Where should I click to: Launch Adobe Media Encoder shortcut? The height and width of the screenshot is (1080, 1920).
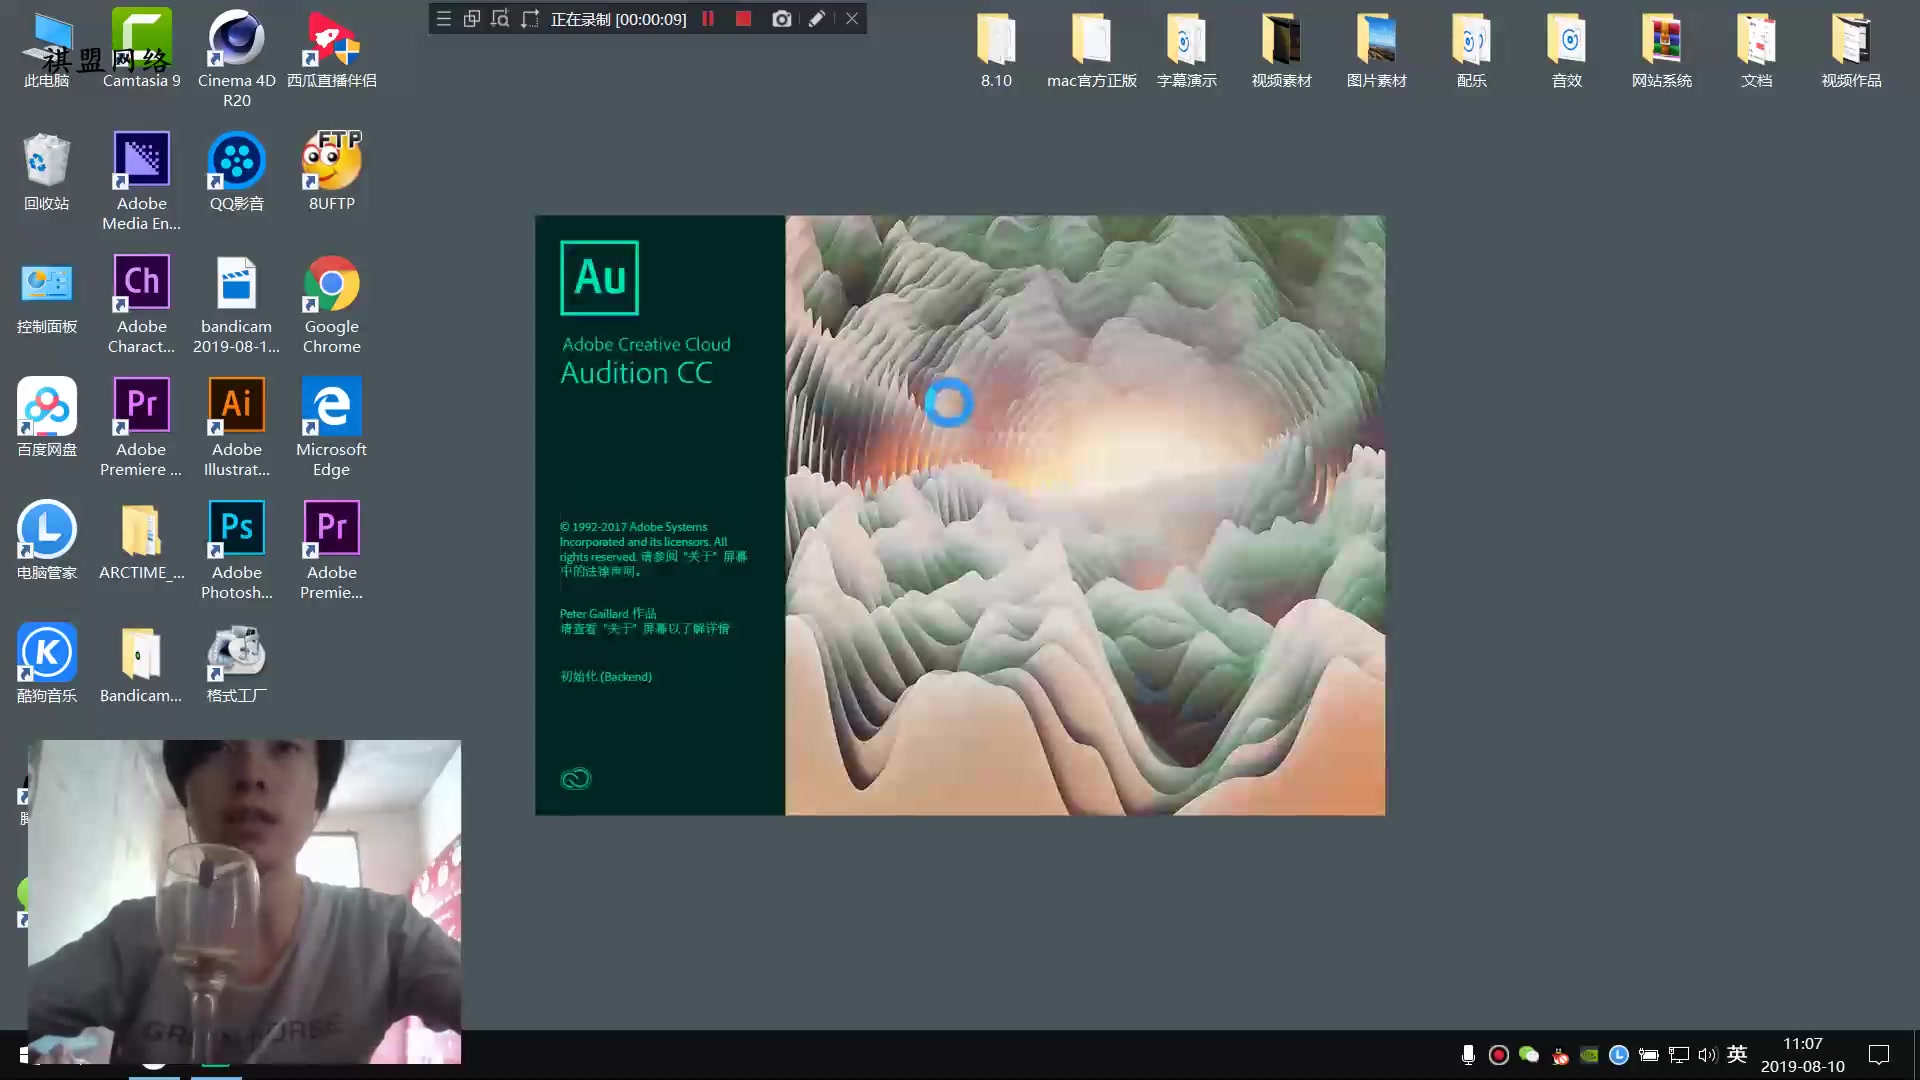[141, 181]
